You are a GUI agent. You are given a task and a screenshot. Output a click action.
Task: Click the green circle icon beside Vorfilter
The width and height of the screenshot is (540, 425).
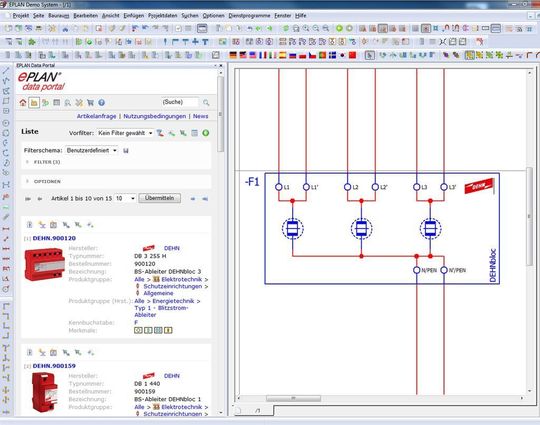point(206,133)
